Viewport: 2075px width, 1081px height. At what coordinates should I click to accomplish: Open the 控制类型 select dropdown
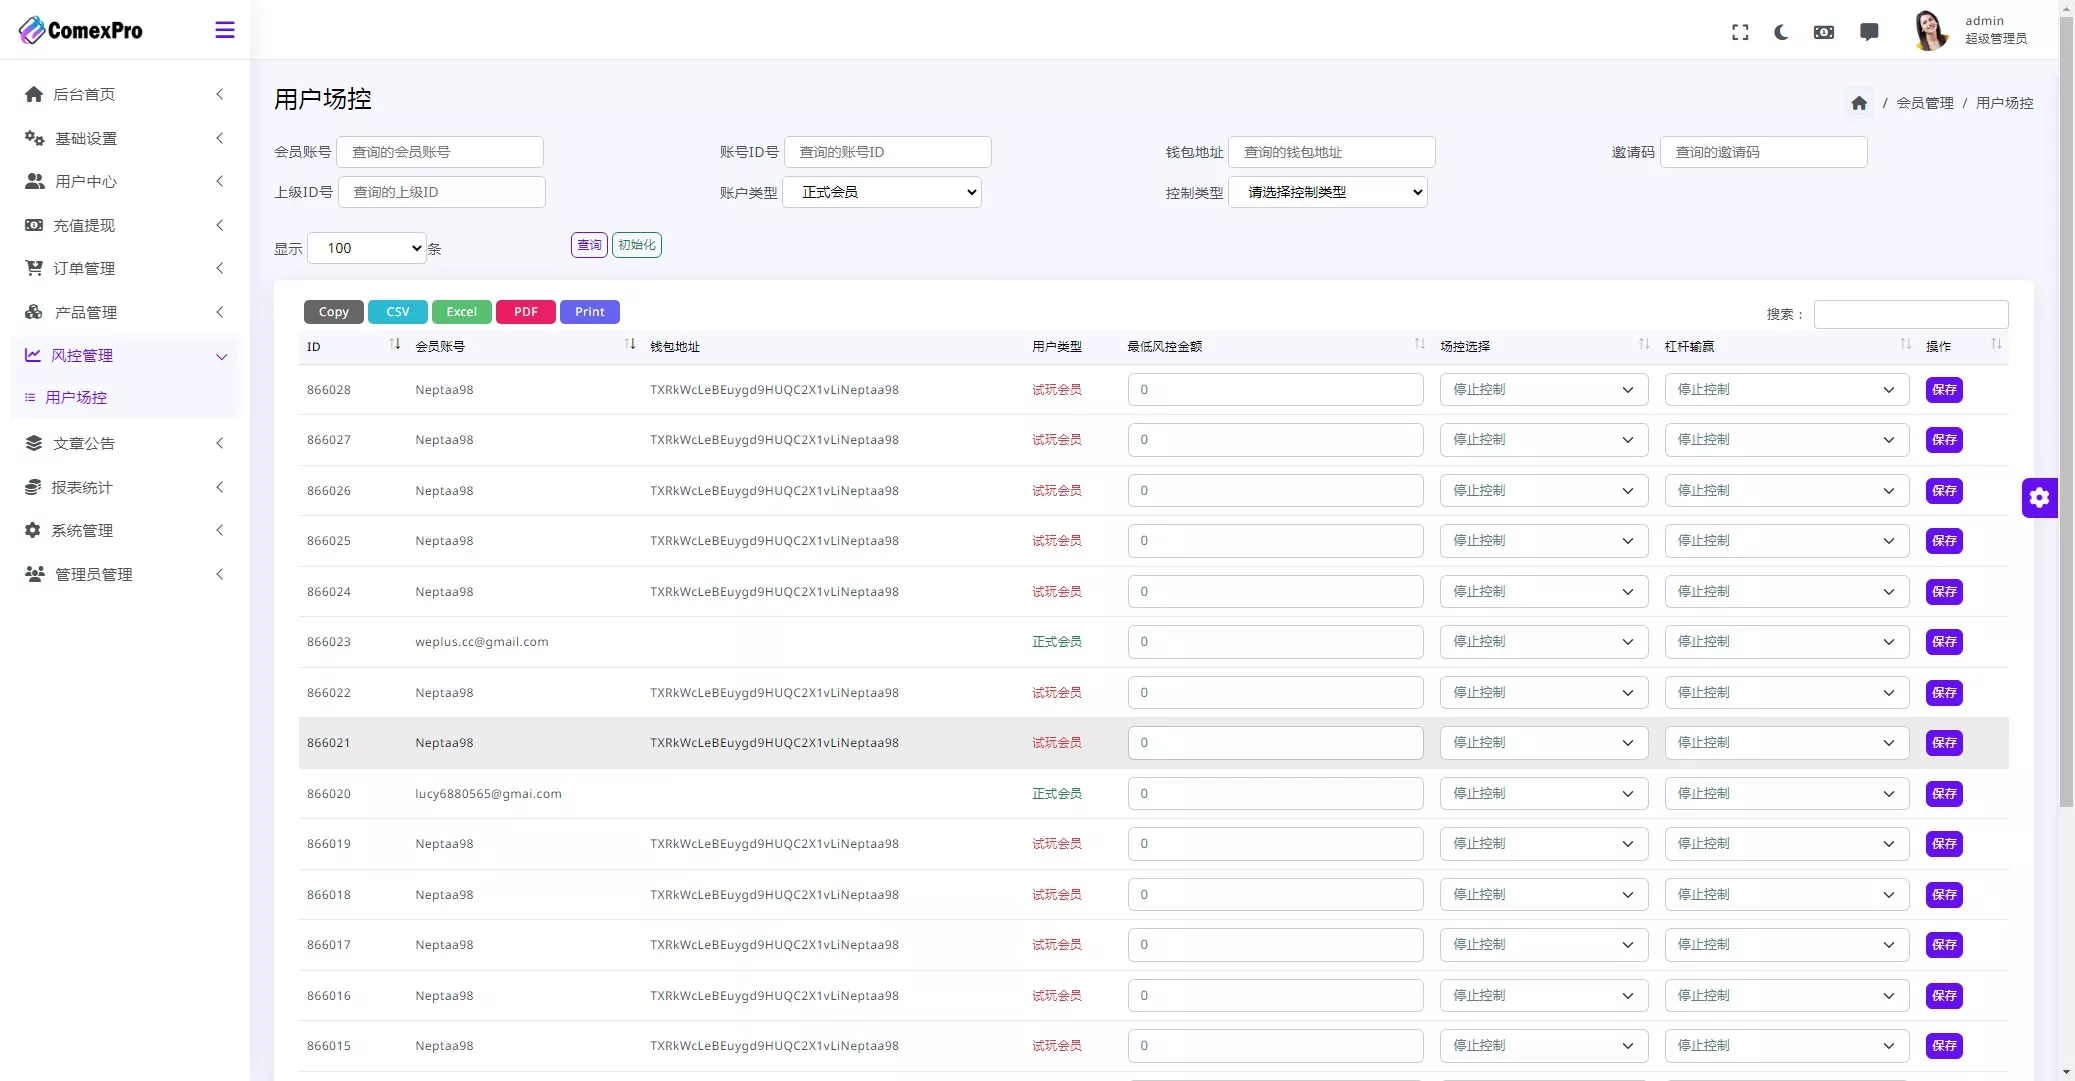pyautogui.click(x=1327, y=192)
